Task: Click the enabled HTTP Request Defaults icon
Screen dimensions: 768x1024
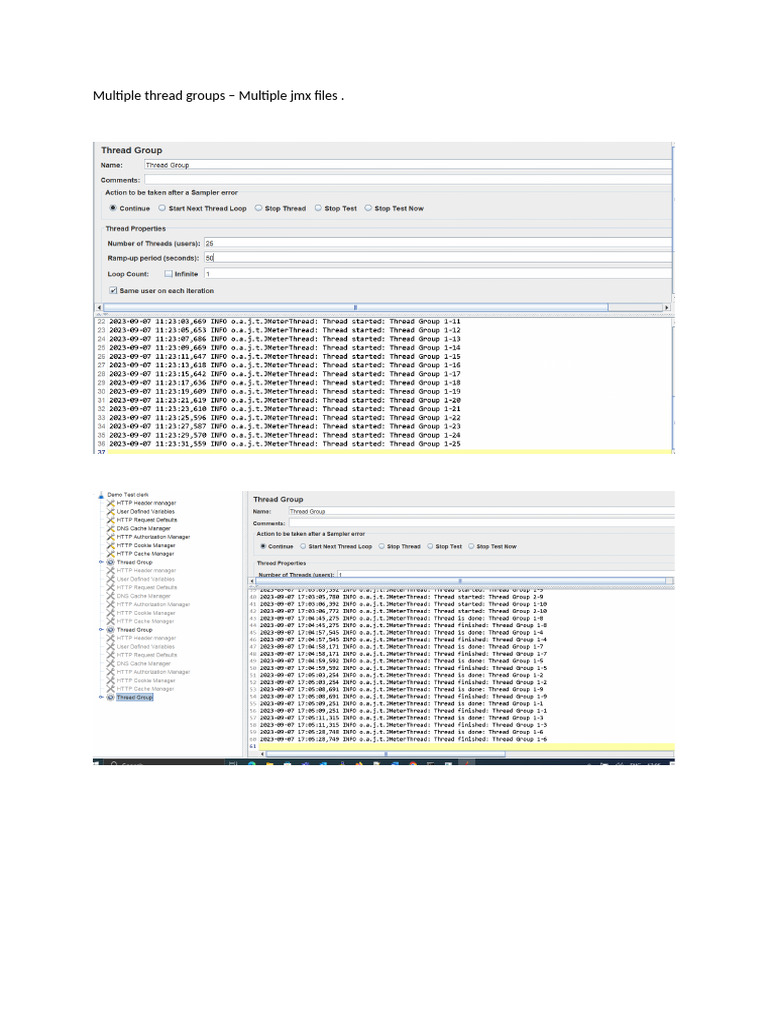Action: coord(110,520)
